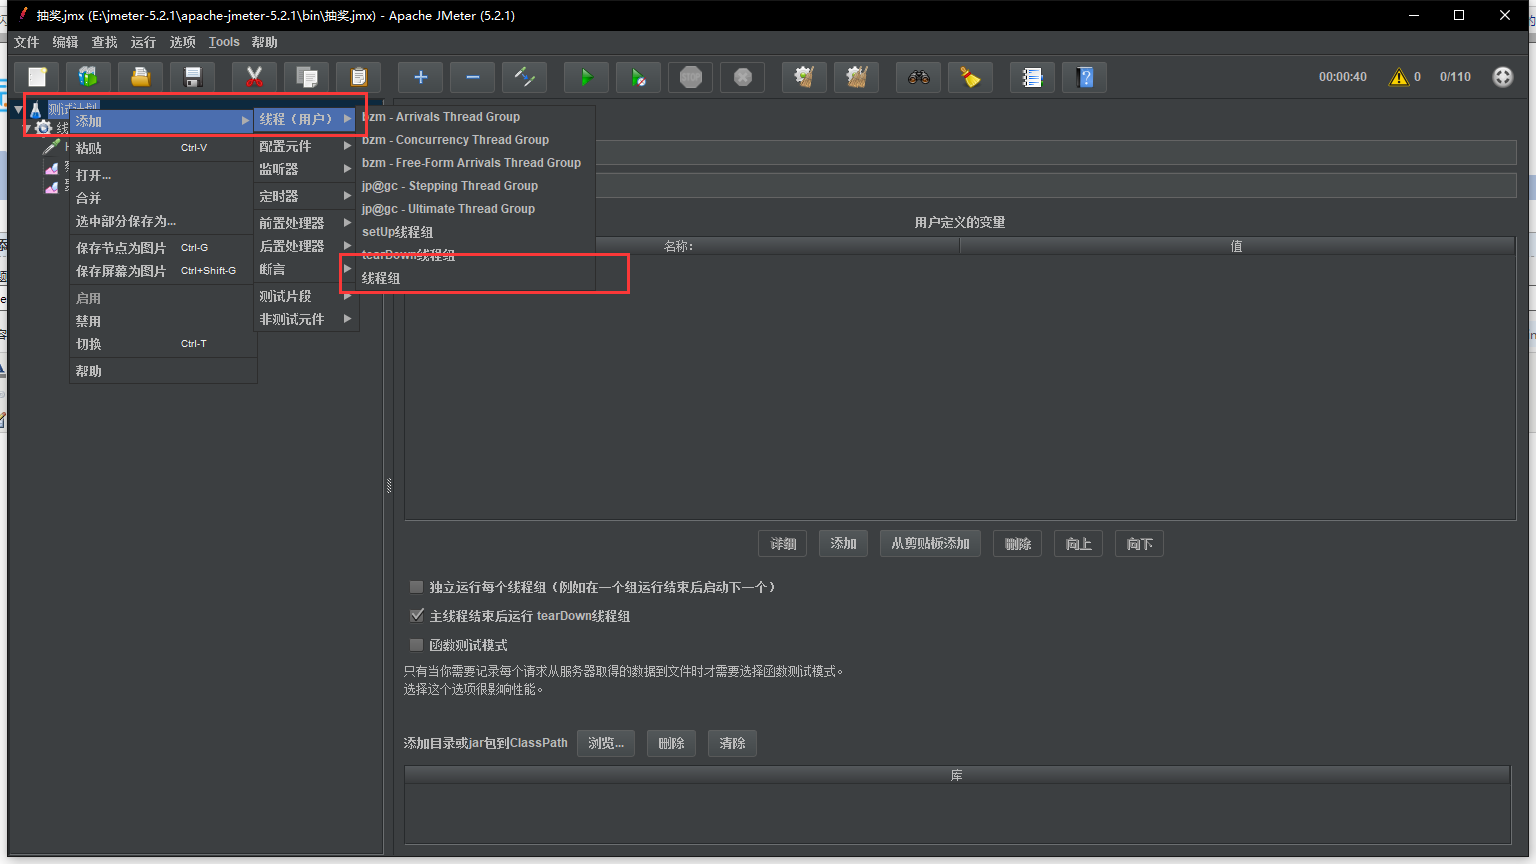Collapse the test plan root tree node
The height and width of the screenshot is (864, 1536).
click(x=18, y=109)
